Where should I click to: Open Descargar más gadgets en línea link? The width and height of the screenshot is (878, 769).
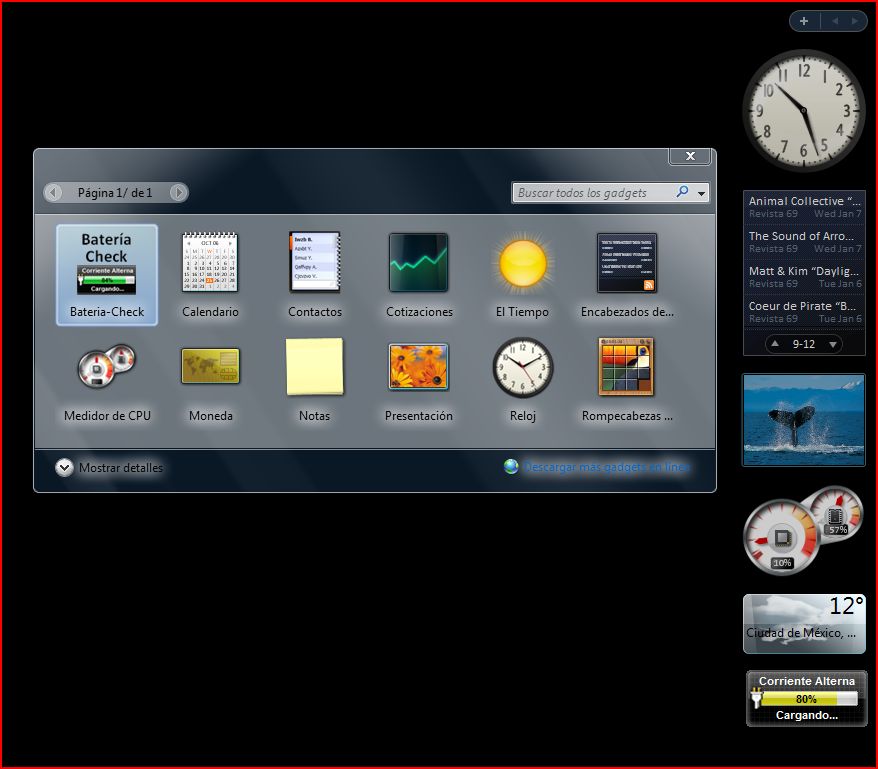pos(606,467)
